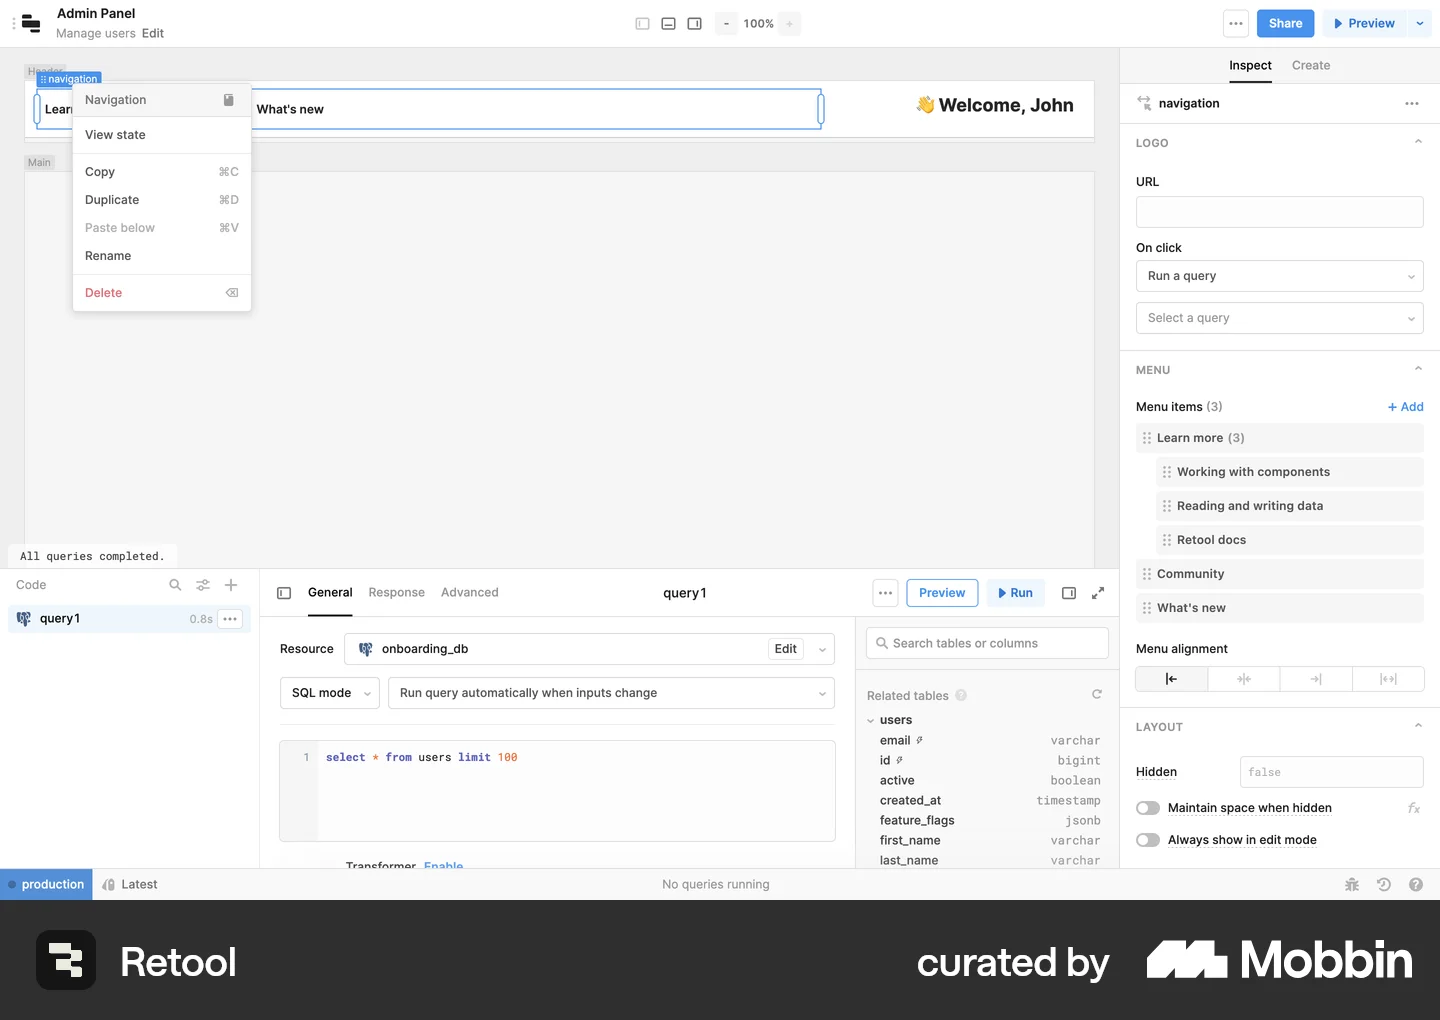
Task: Add new query with plus icon
Action: coord(231,585)
